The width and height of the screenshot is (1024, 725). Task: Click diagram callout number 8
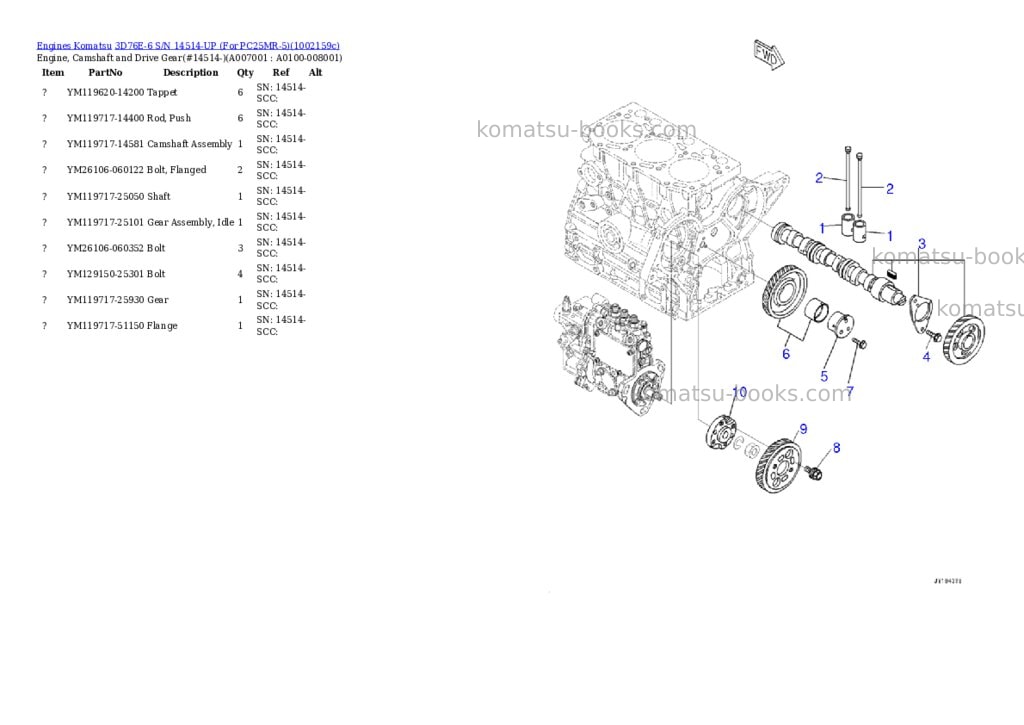(836, 448)
